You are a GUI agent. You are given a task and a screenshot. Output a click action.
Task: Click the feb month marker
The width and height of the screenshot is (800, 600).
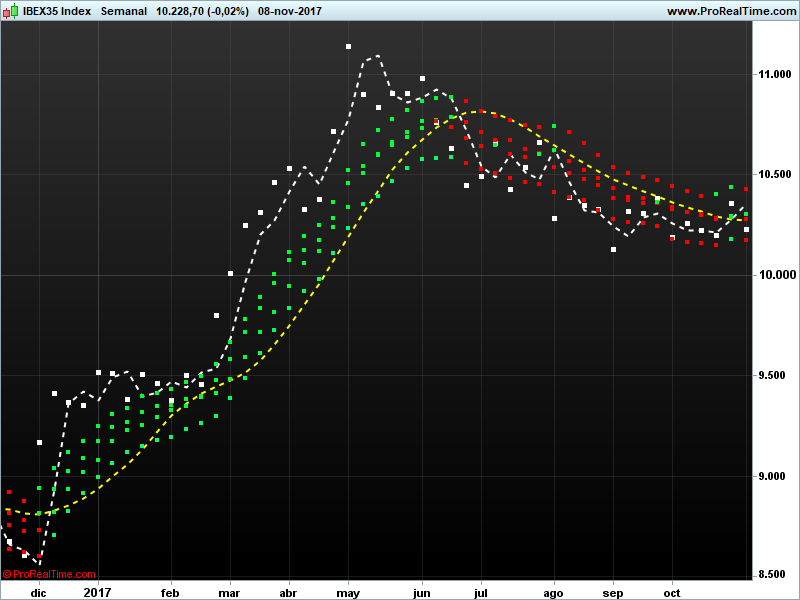[169, 592]
